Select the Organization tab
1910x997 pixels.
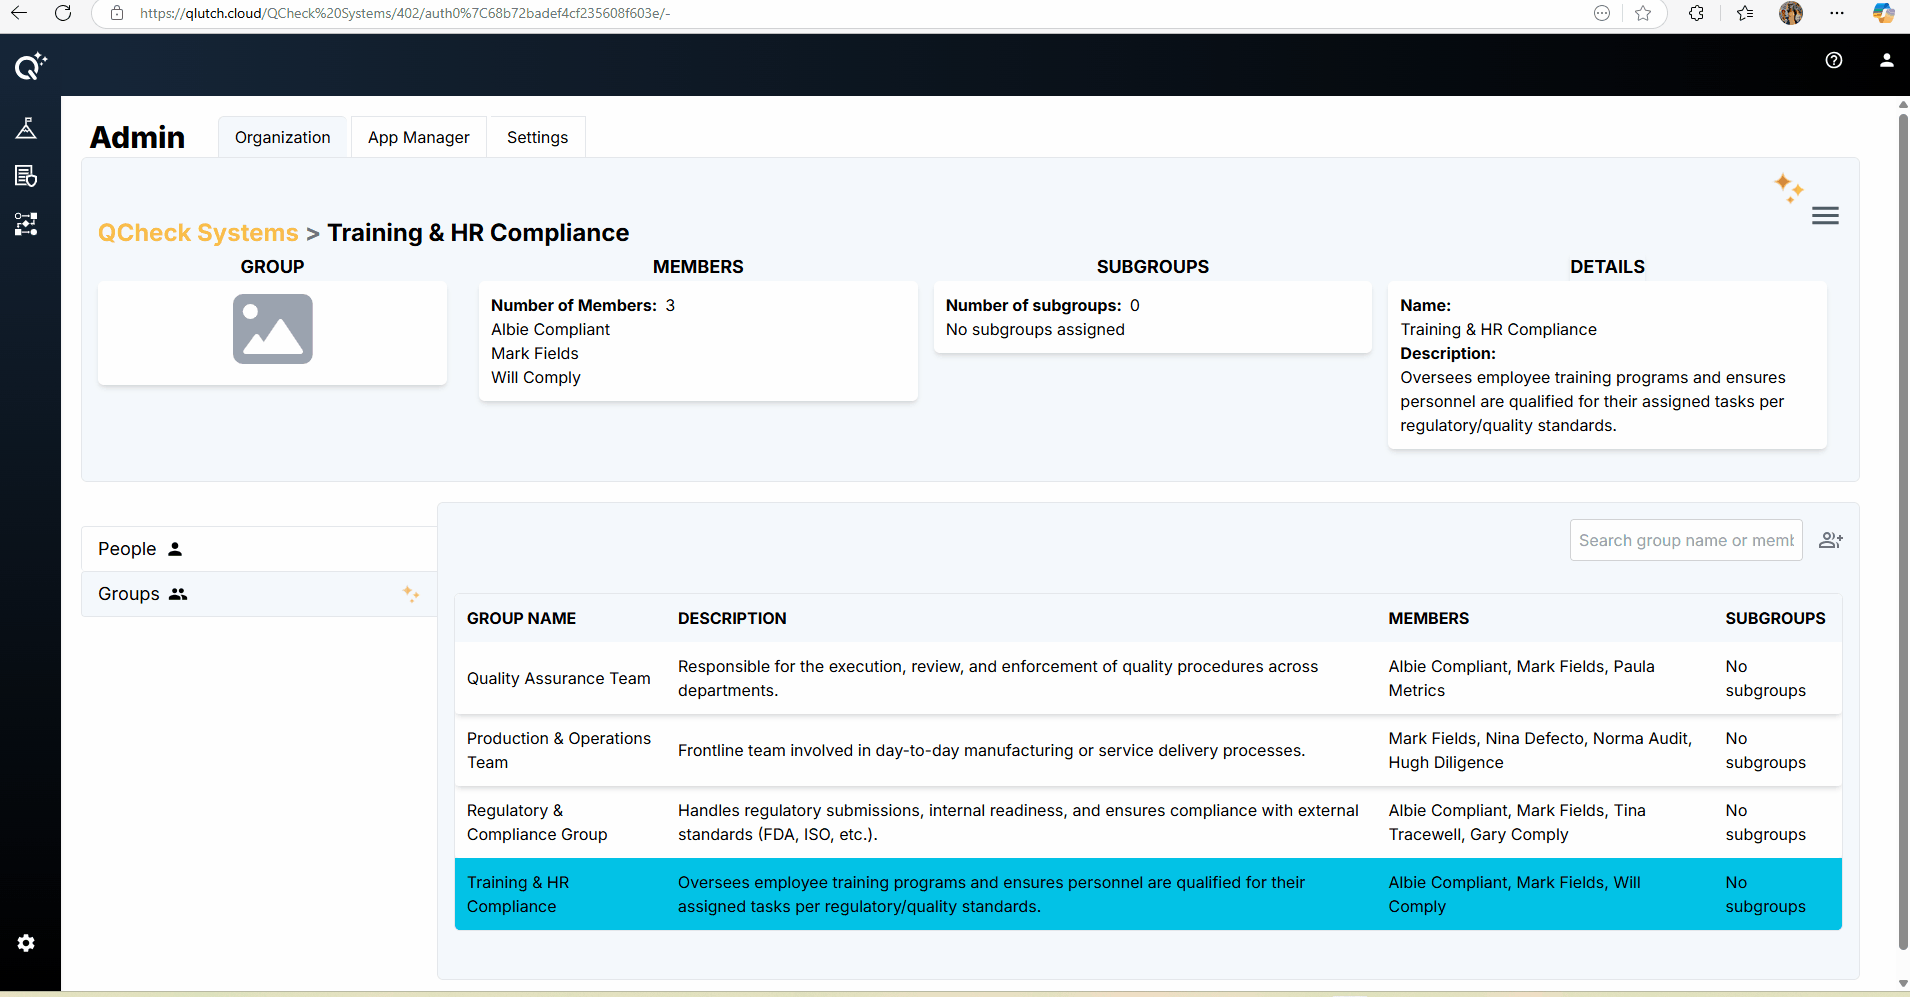(x=282, y=137)
